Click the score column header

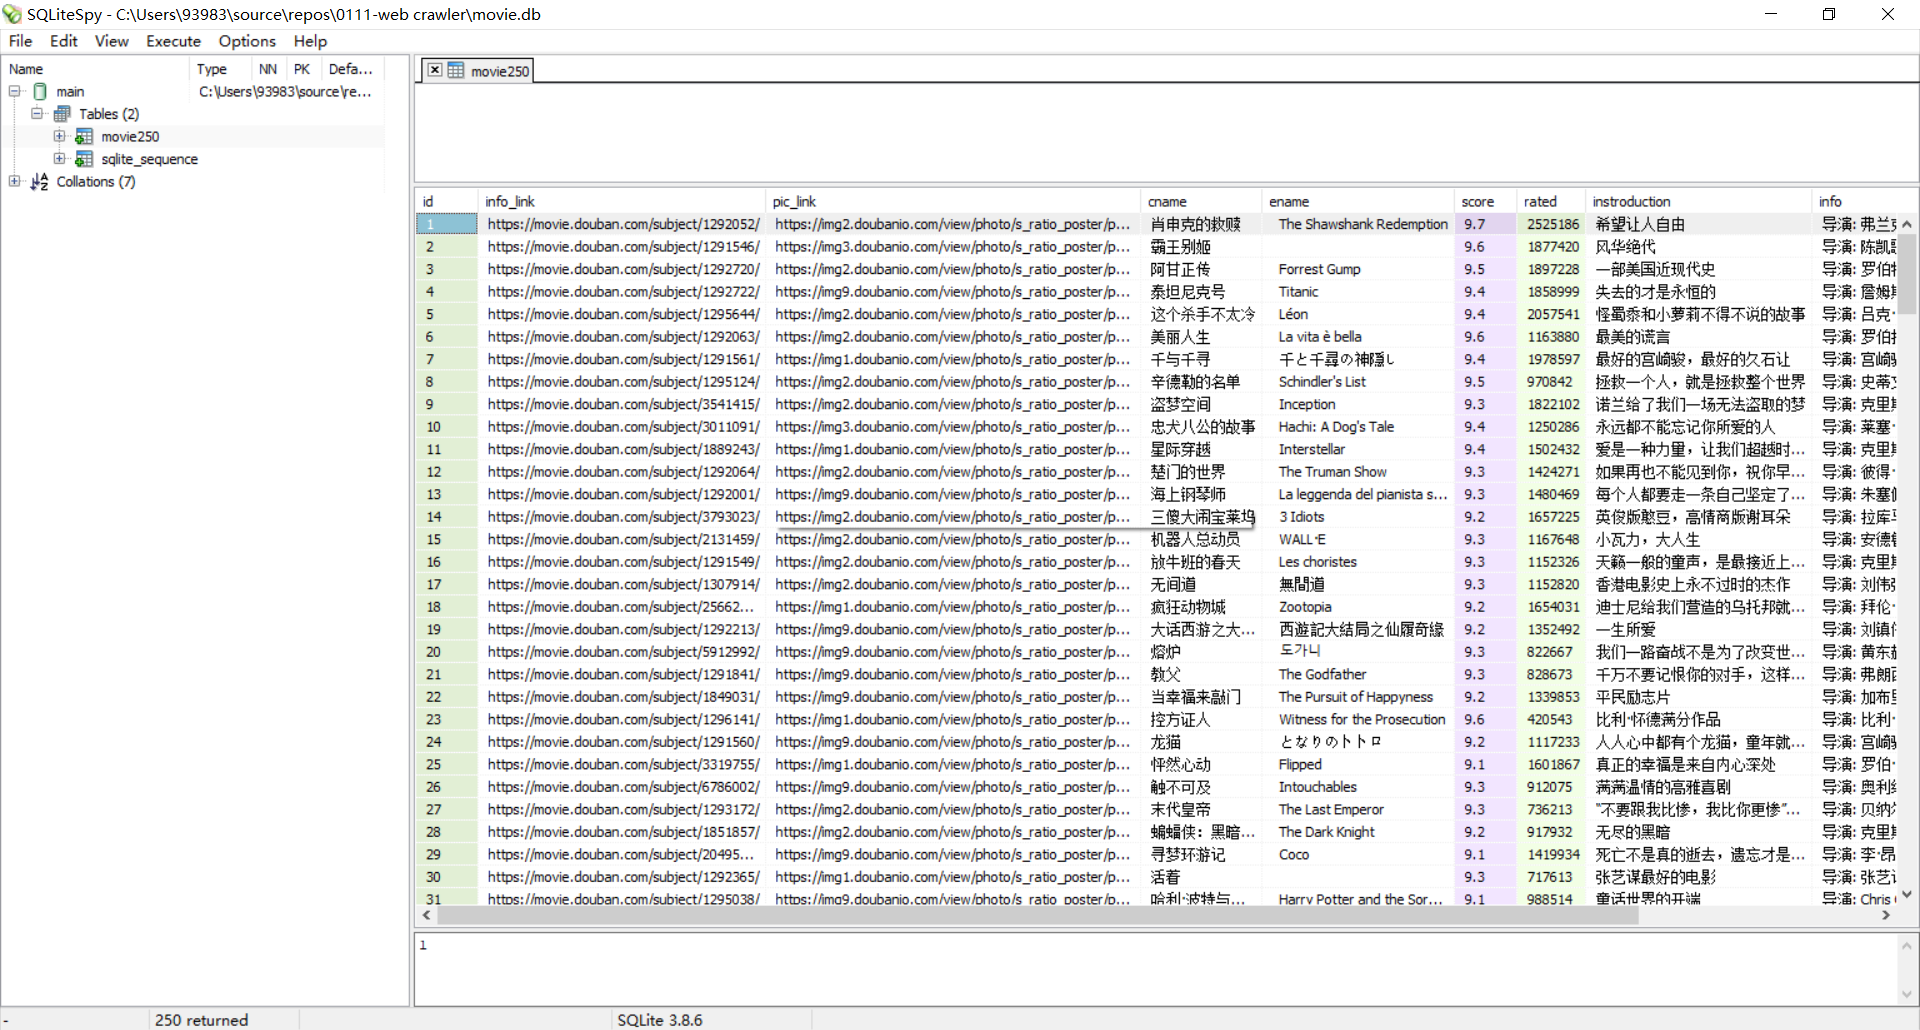click(1485, 201)
